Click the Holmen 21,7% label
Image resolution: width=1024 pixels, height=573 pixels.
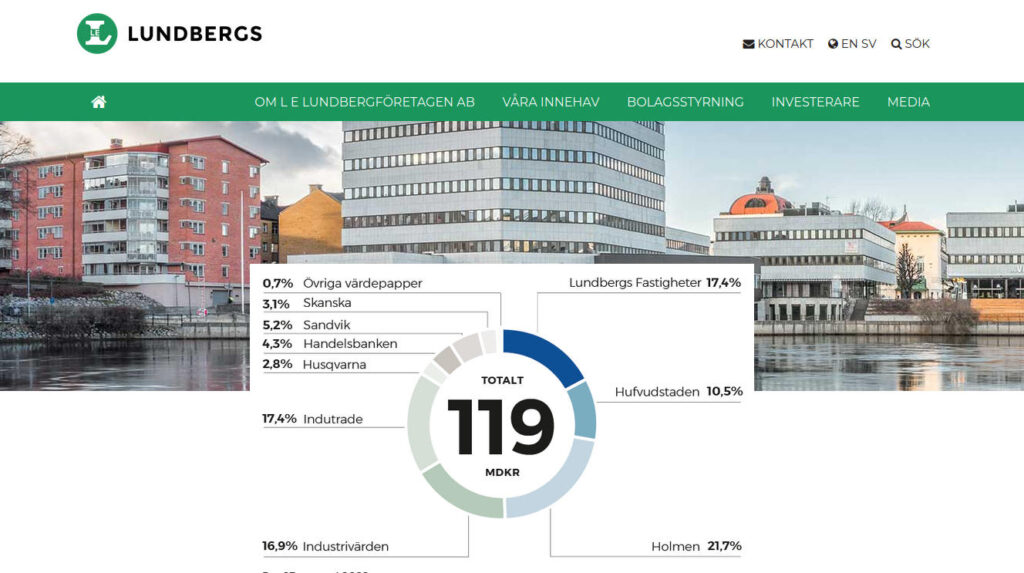696,546
